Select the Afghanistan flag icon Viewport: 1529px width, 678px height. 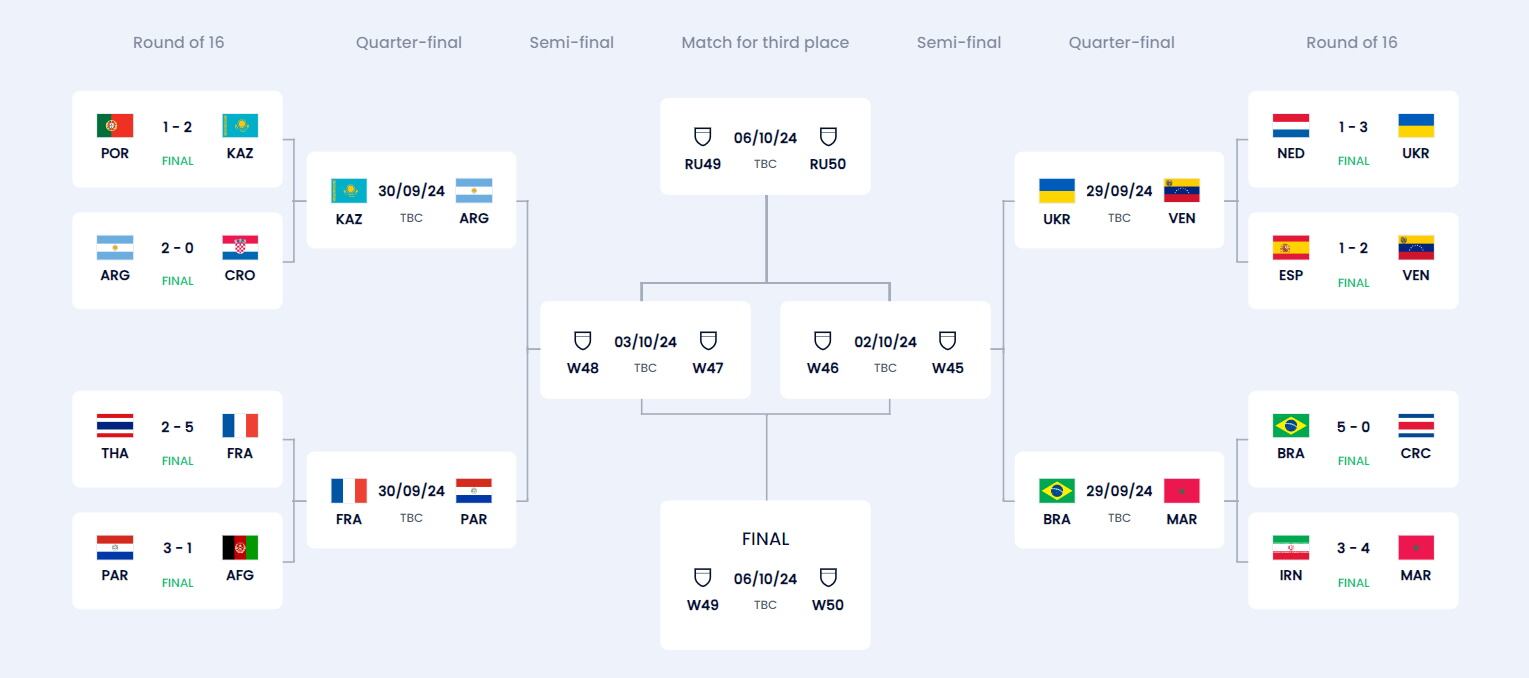point(240,548)
